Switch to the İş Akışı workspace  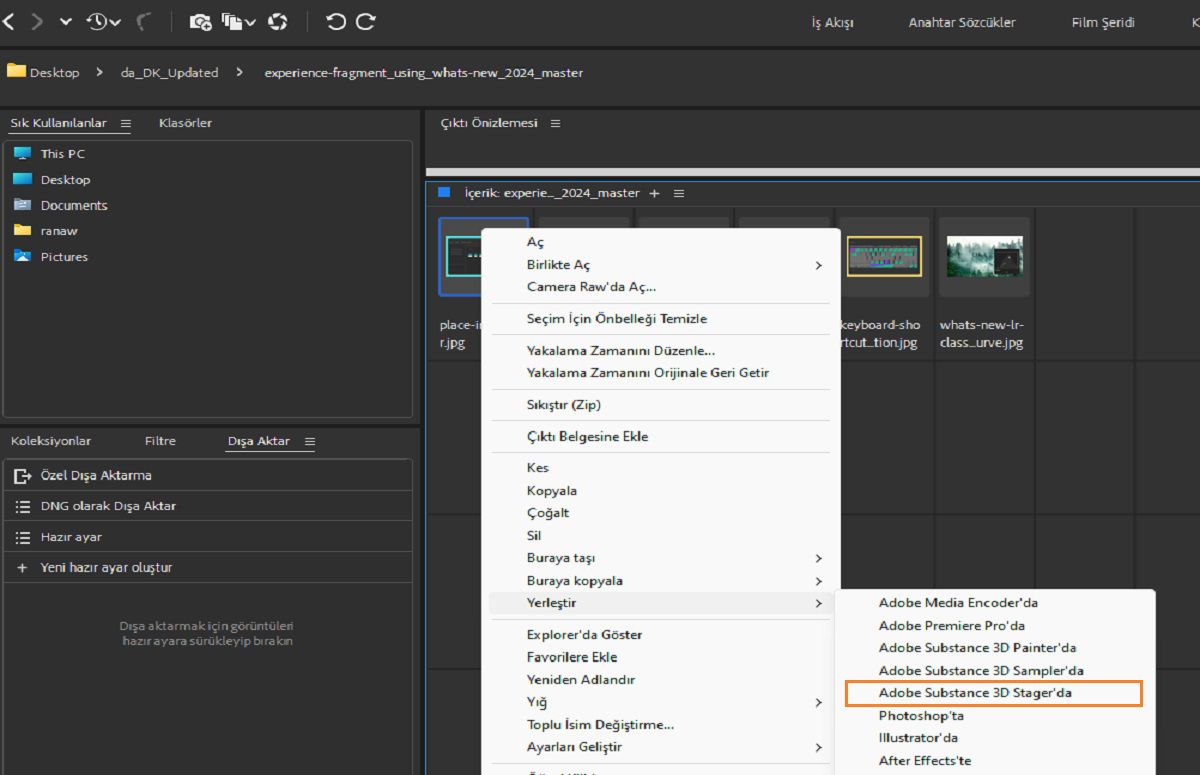tap(832, 23)
